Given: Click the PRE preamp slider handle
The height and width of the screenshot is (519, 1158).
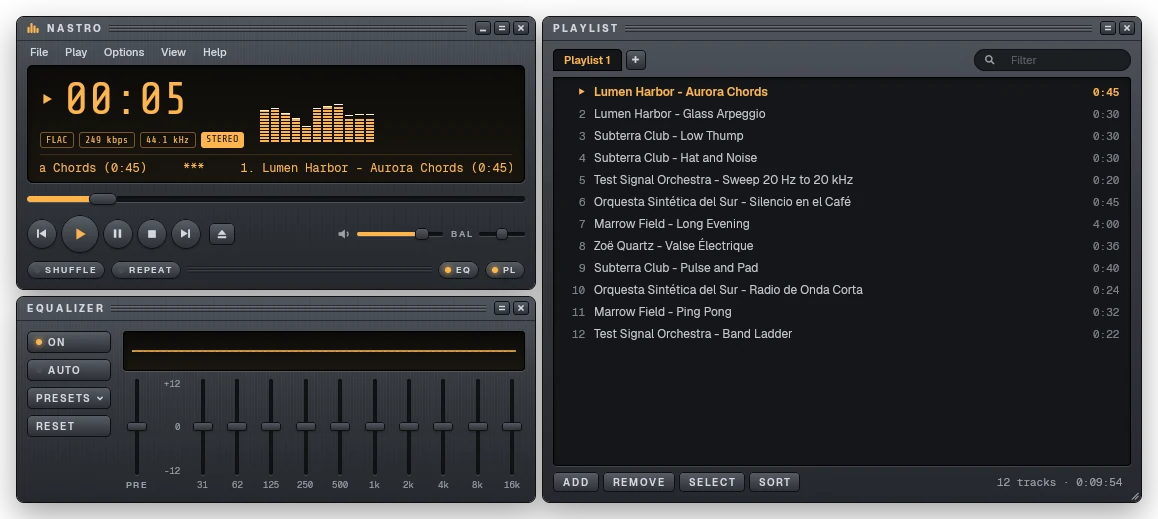Looking at the screenshot, I should tap(137, 427).
